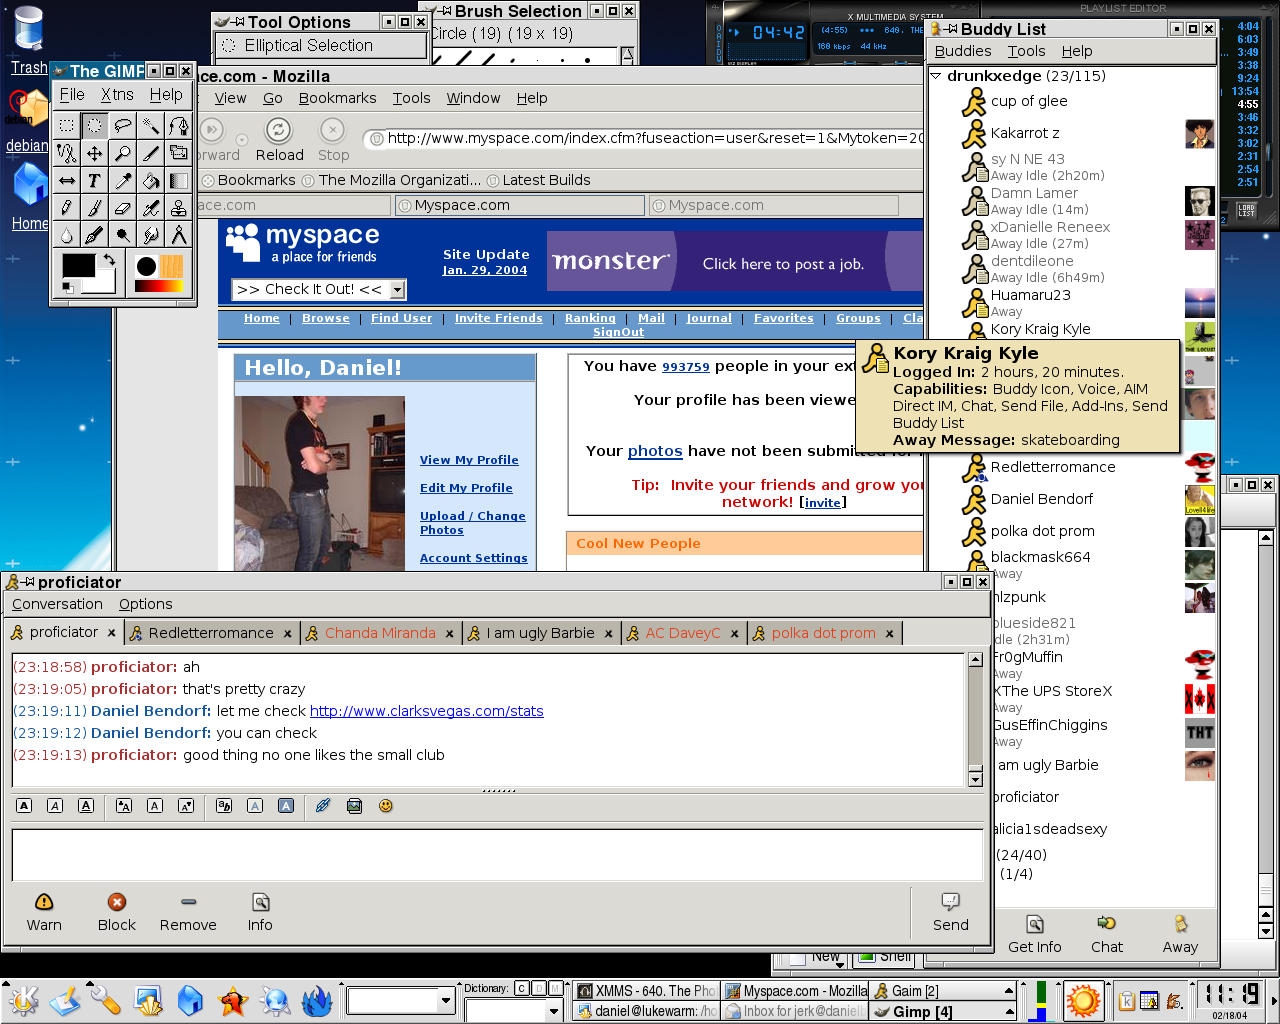Toggle underline formatting in Gaim conversation

86,806
